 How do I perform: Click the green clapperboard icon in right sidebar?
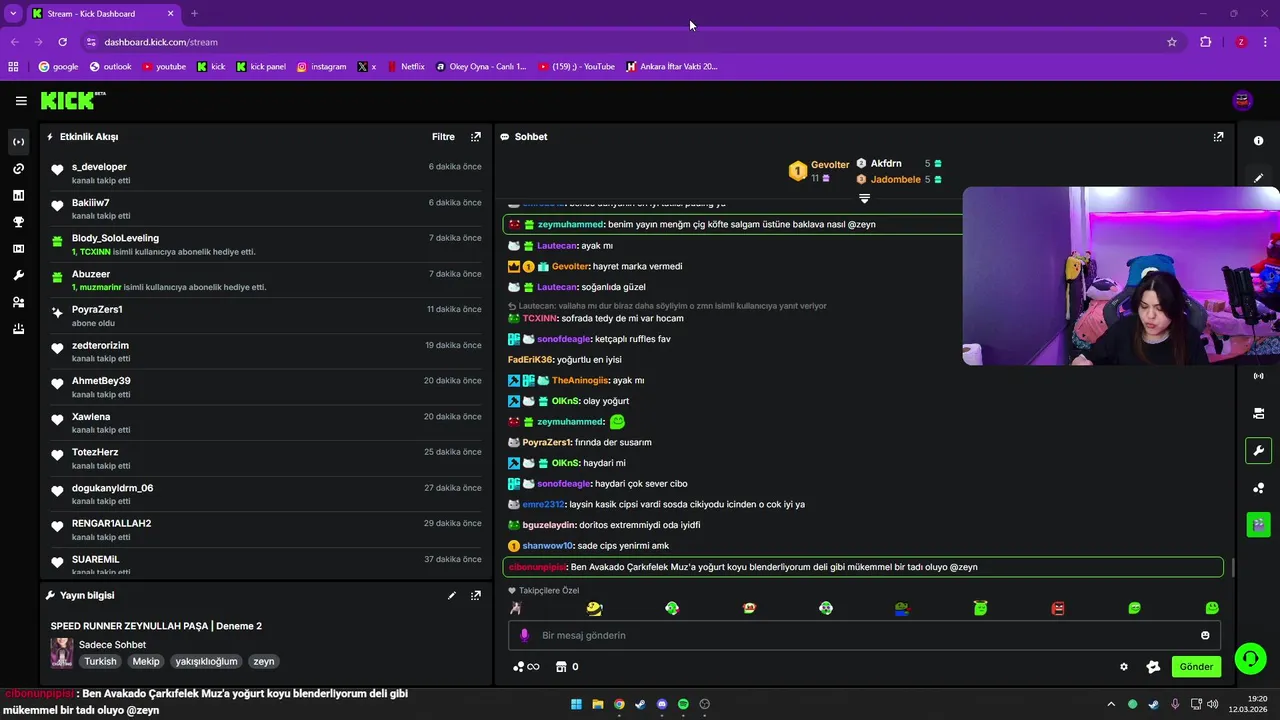pos(1258,523)
